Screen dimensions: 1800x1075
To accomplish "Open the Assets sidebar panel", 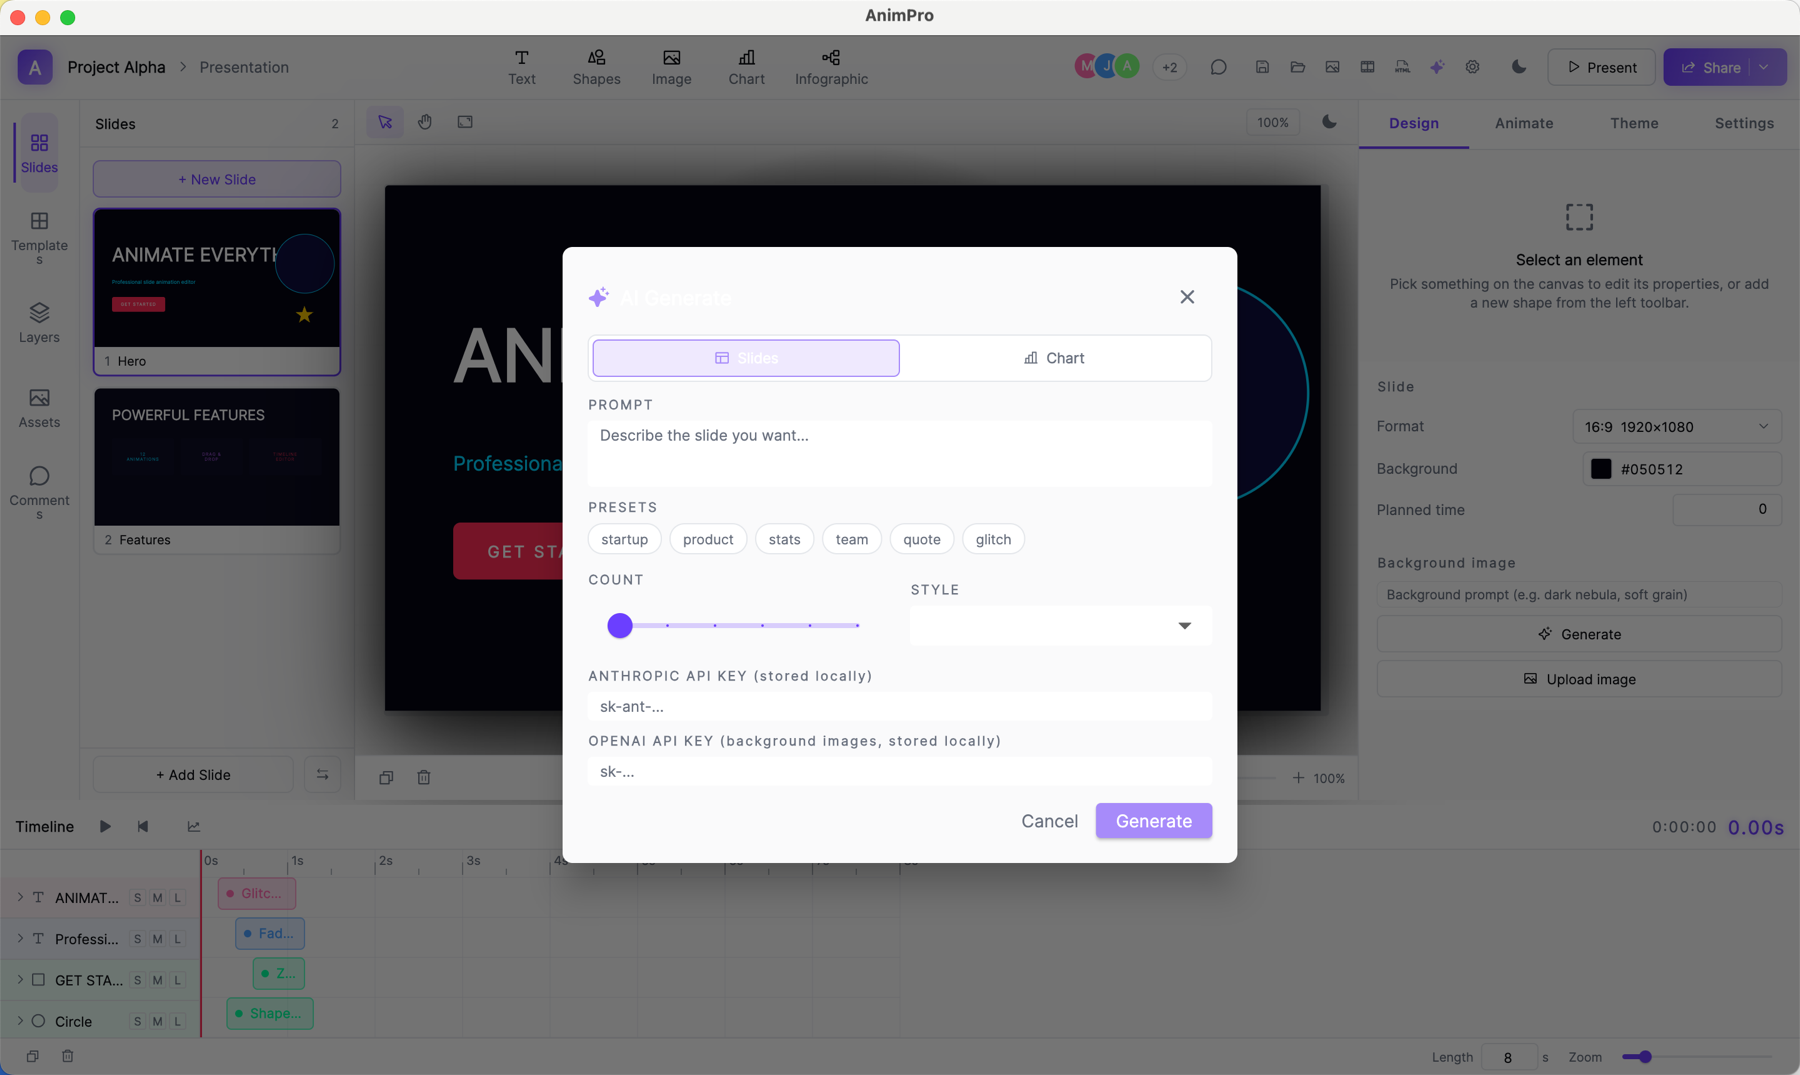I will coord(39,408).
